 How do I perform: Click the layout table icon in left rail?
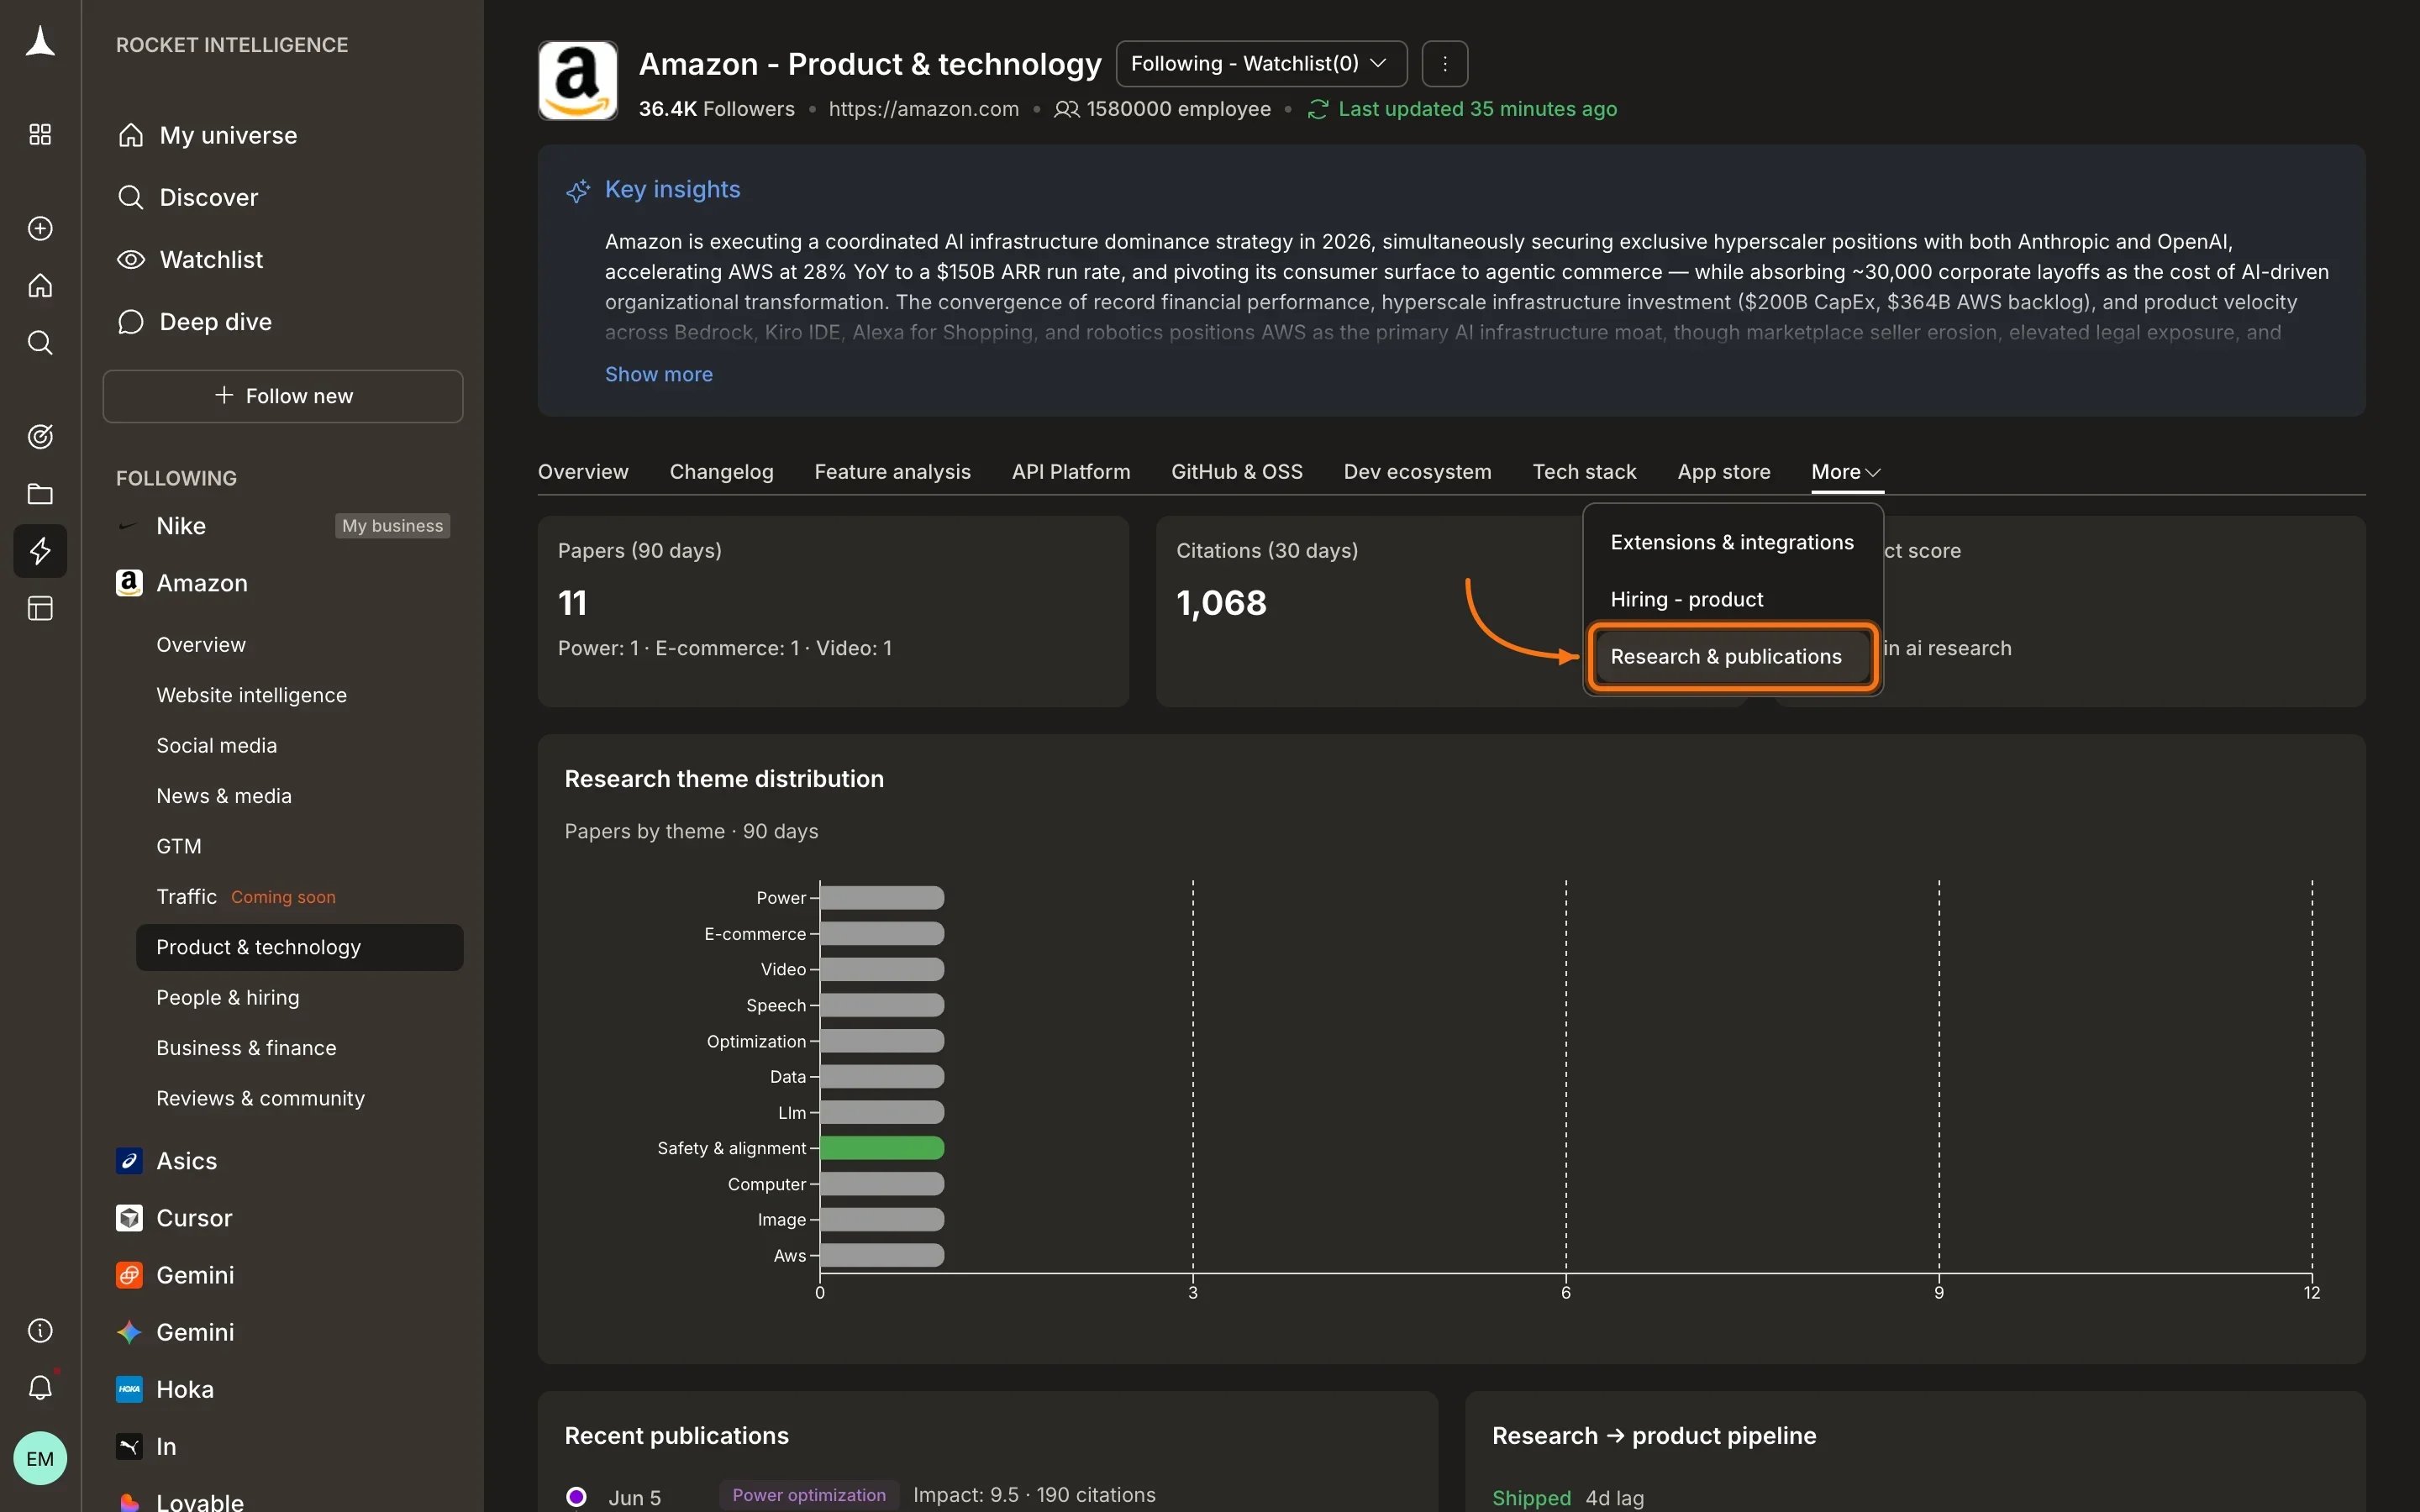tap(40, 608)
